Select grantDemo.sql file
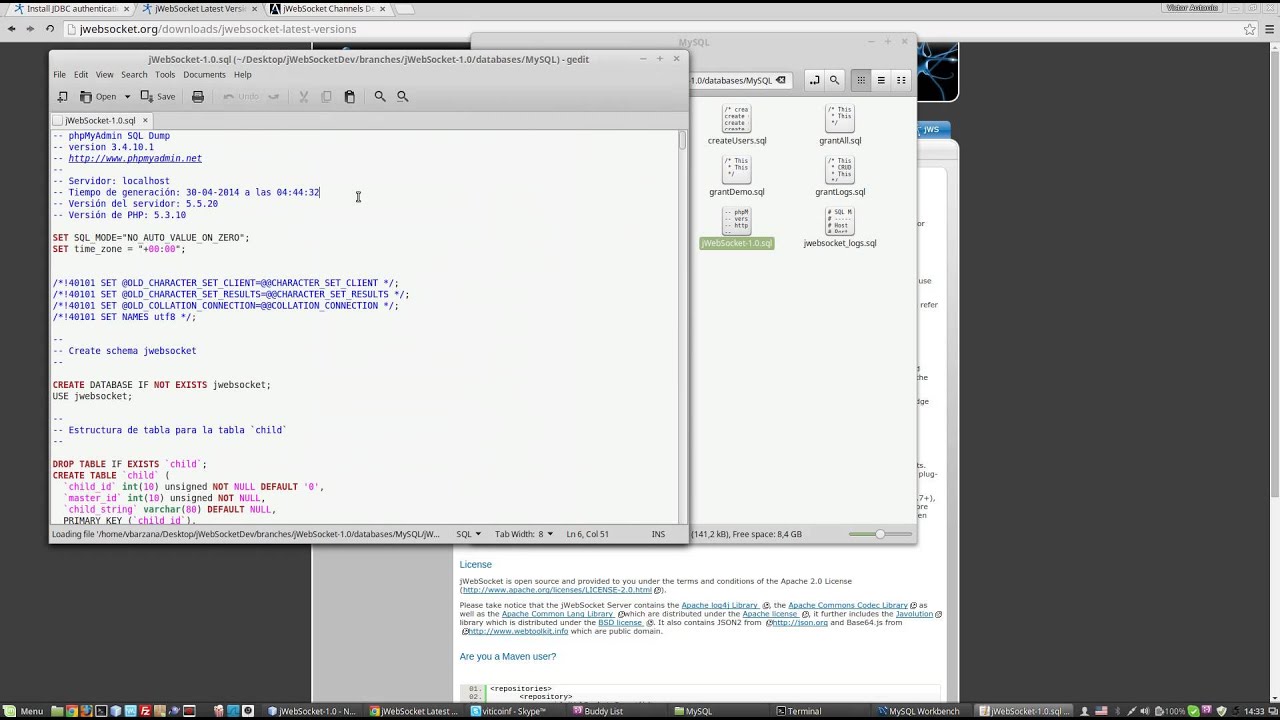 tap(737, 177)
